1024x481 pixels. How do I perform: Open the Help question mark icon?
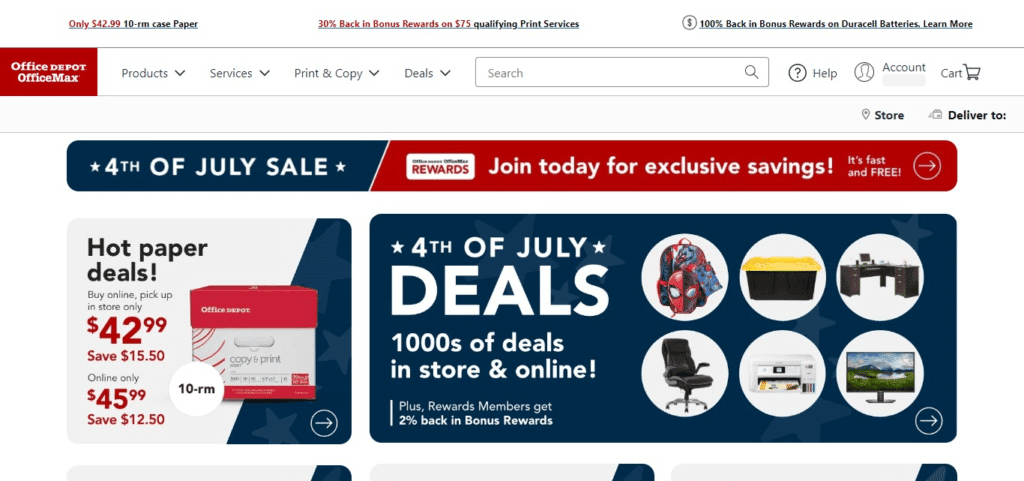click(797, 73)
